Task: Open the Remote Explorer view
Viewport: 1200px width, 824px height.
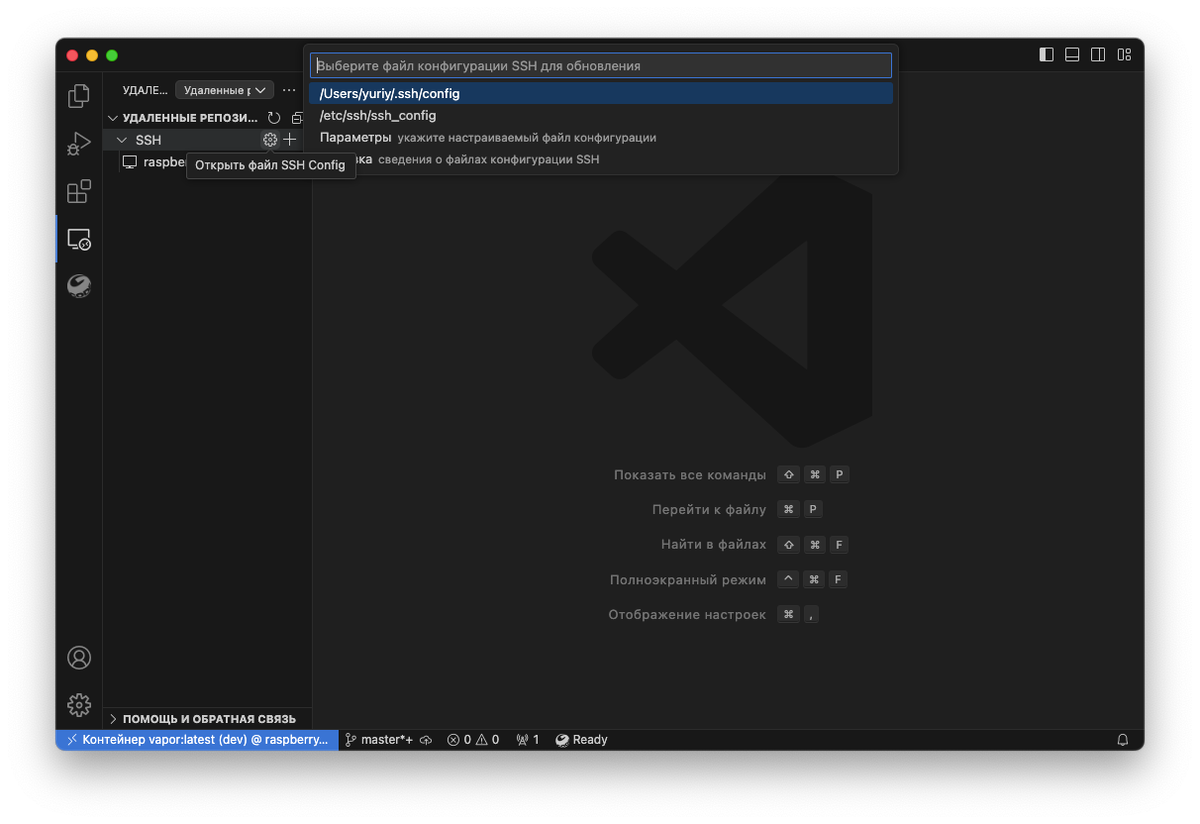Action: pyautogui.click(x=79, y=239)
